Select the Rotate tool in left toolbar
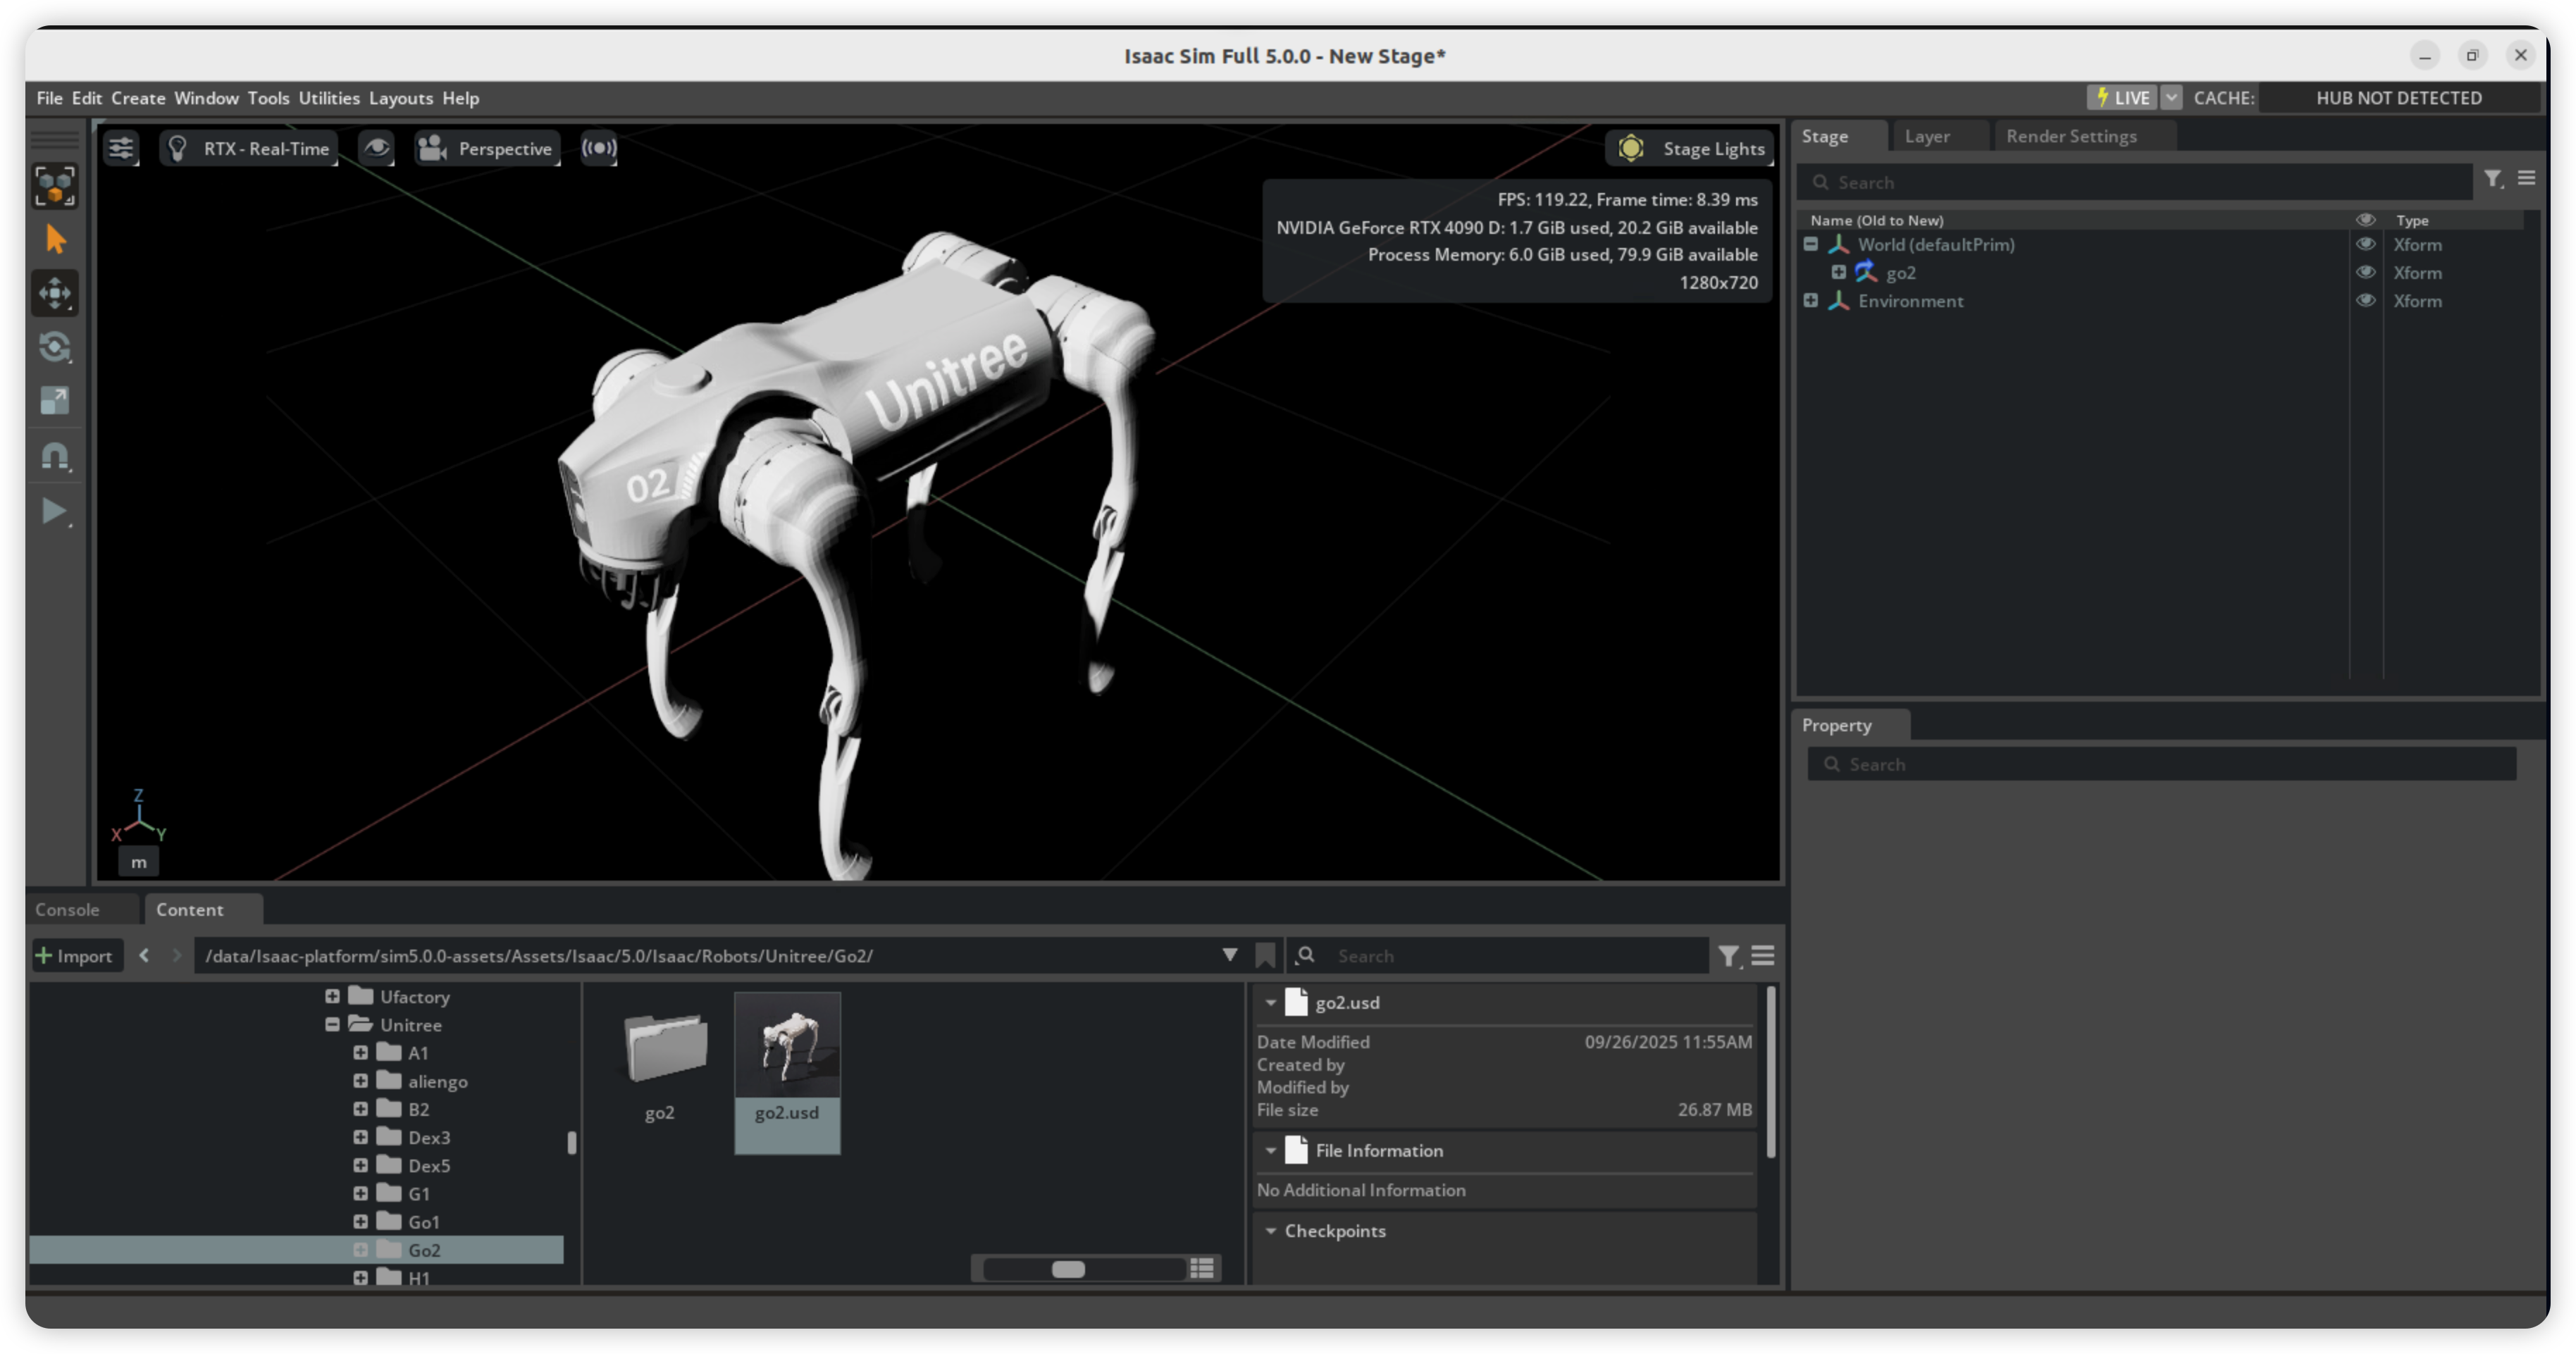The height and width of the screenshot is (1354, 2576). click(55, 347)
